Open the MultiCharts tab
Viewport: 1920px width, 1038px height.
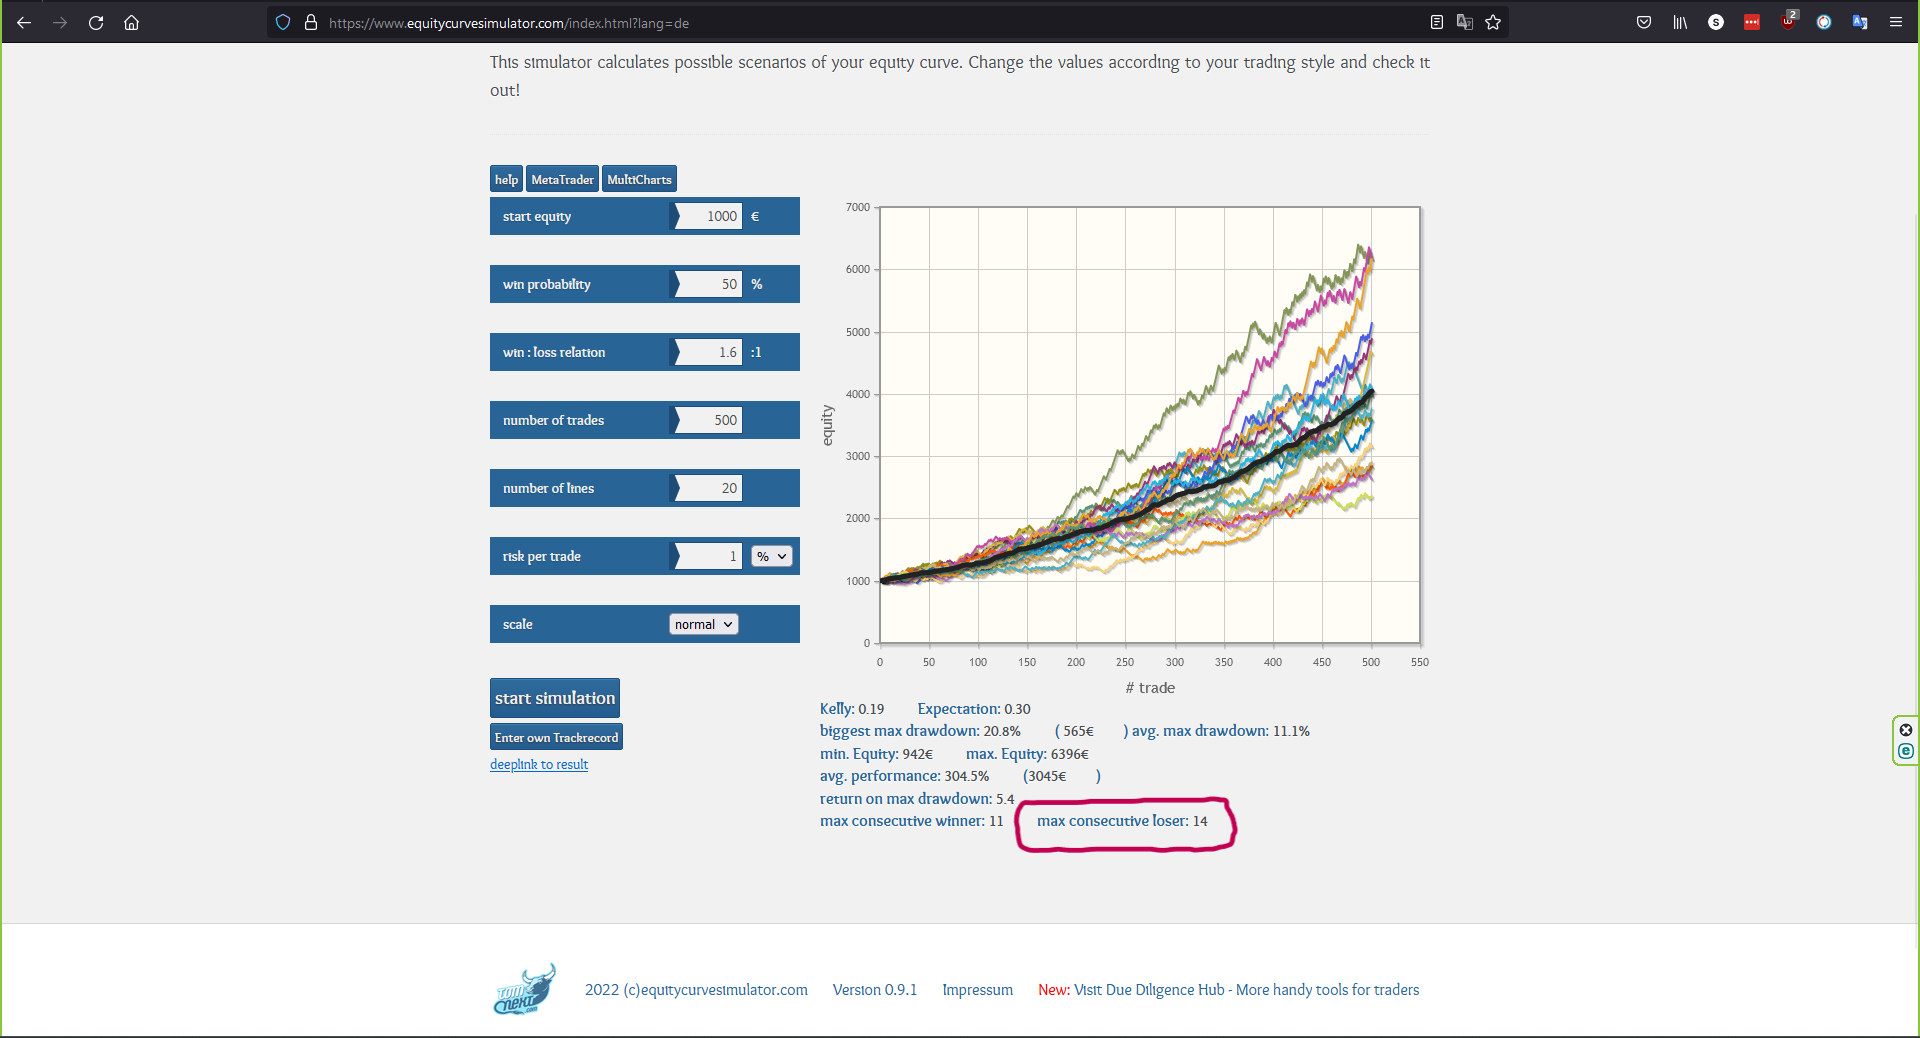pos(639,179)
